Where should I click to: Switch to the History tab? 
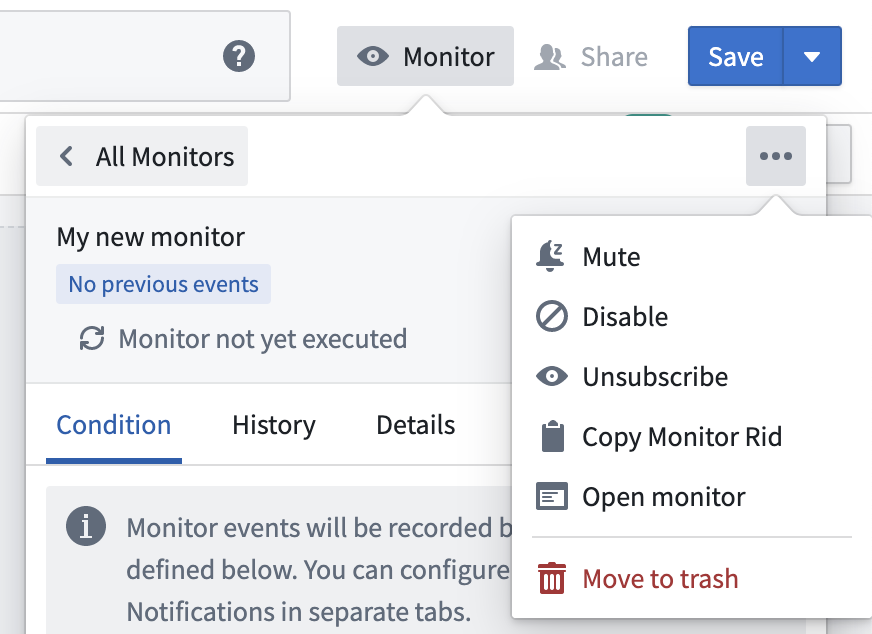point(274,425)
